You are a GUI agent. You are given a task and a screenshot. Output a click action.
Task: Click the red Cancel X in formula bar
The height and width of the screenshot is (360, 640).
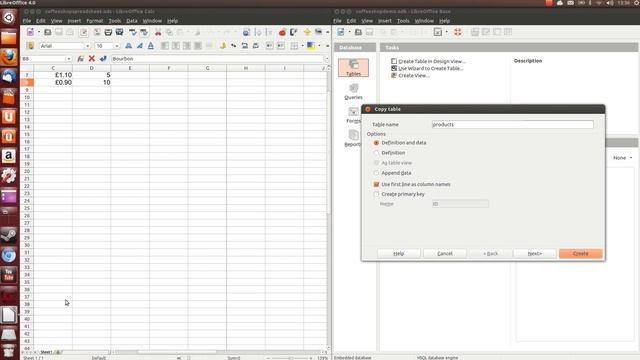coord(92,59)
